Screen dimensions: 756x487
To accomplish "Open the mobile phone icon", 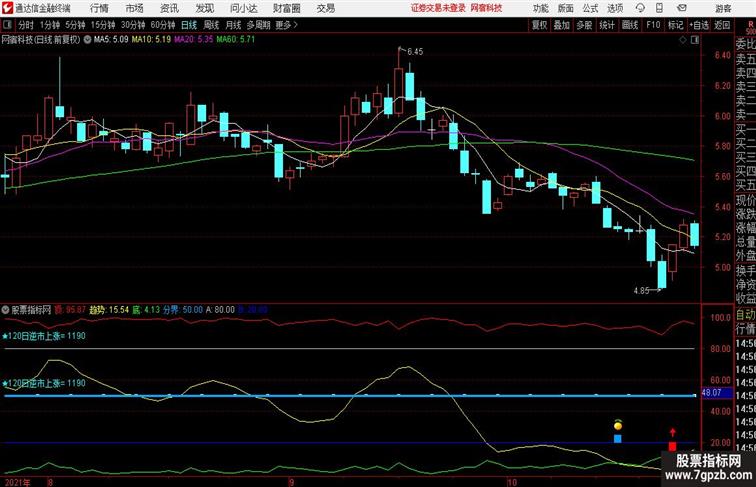I will pos(660,8).
